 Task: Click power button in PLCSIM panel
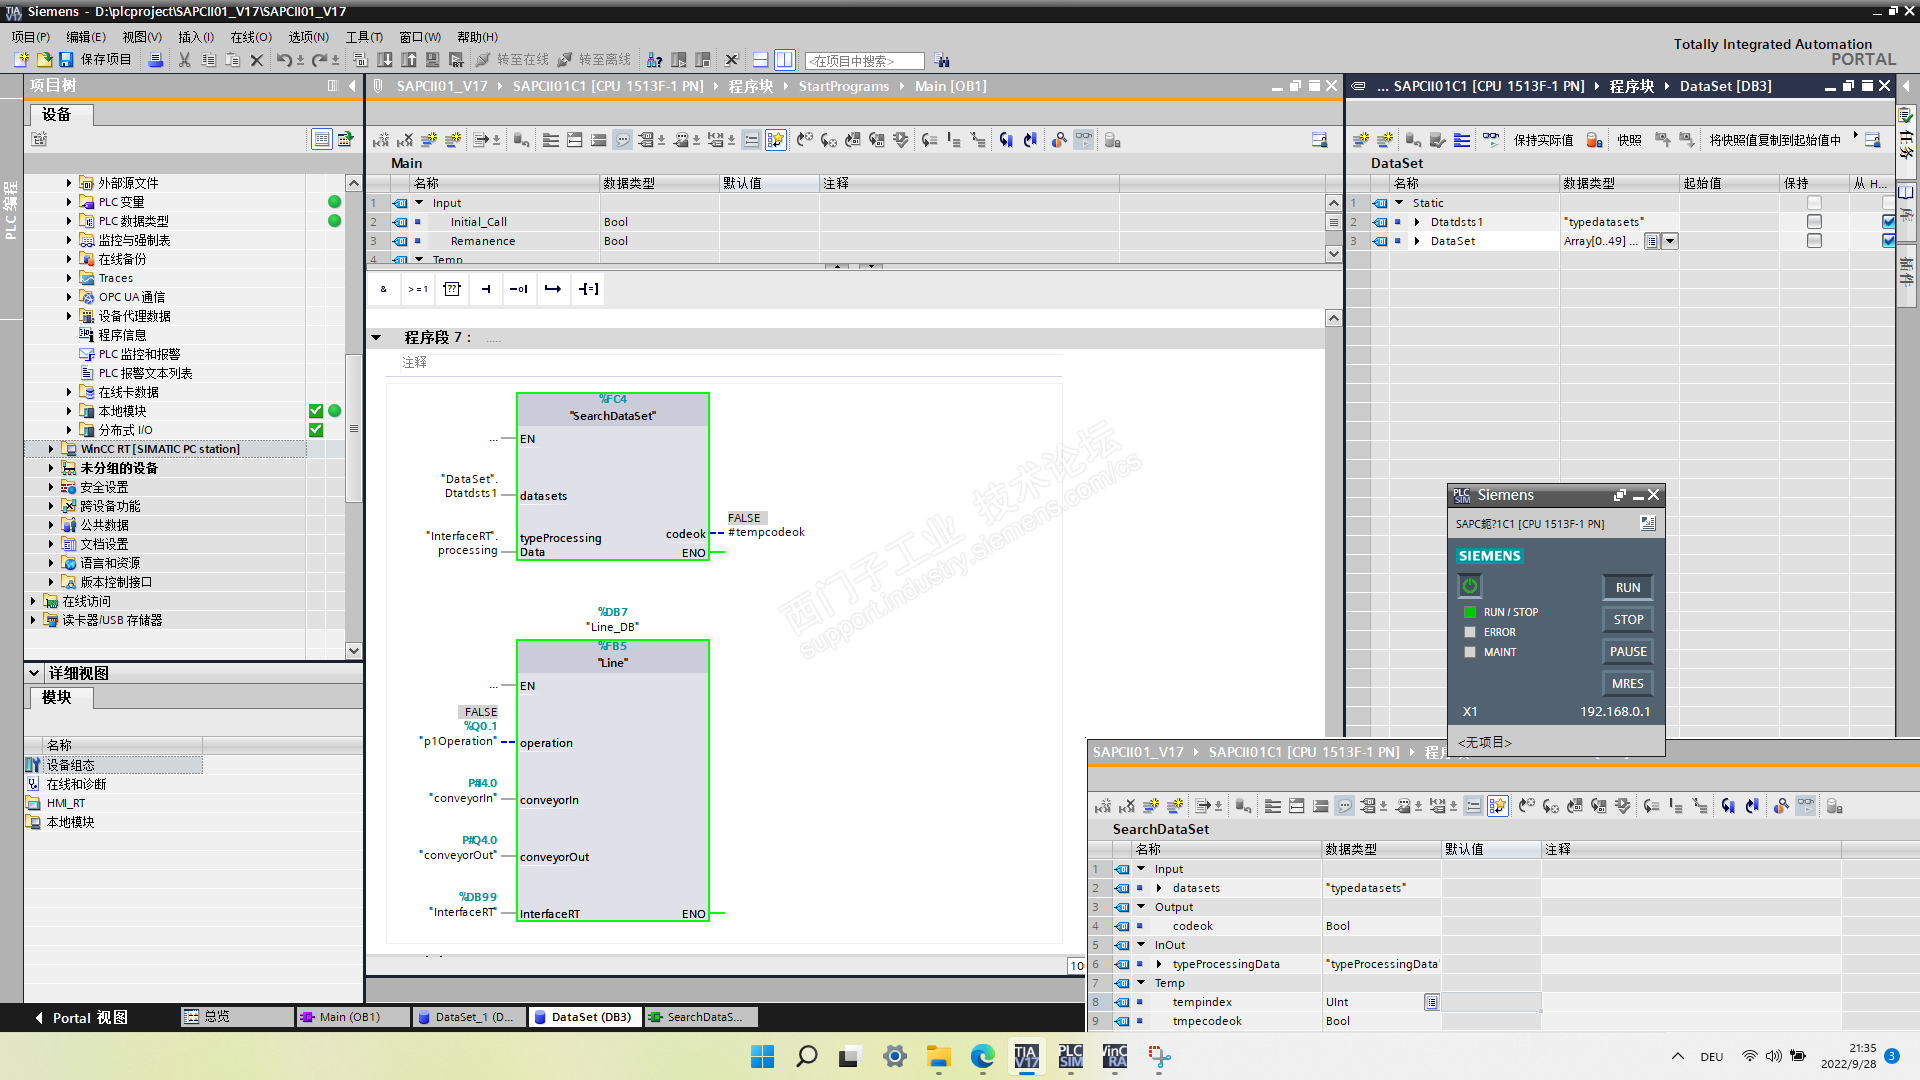click(1469, 585)
